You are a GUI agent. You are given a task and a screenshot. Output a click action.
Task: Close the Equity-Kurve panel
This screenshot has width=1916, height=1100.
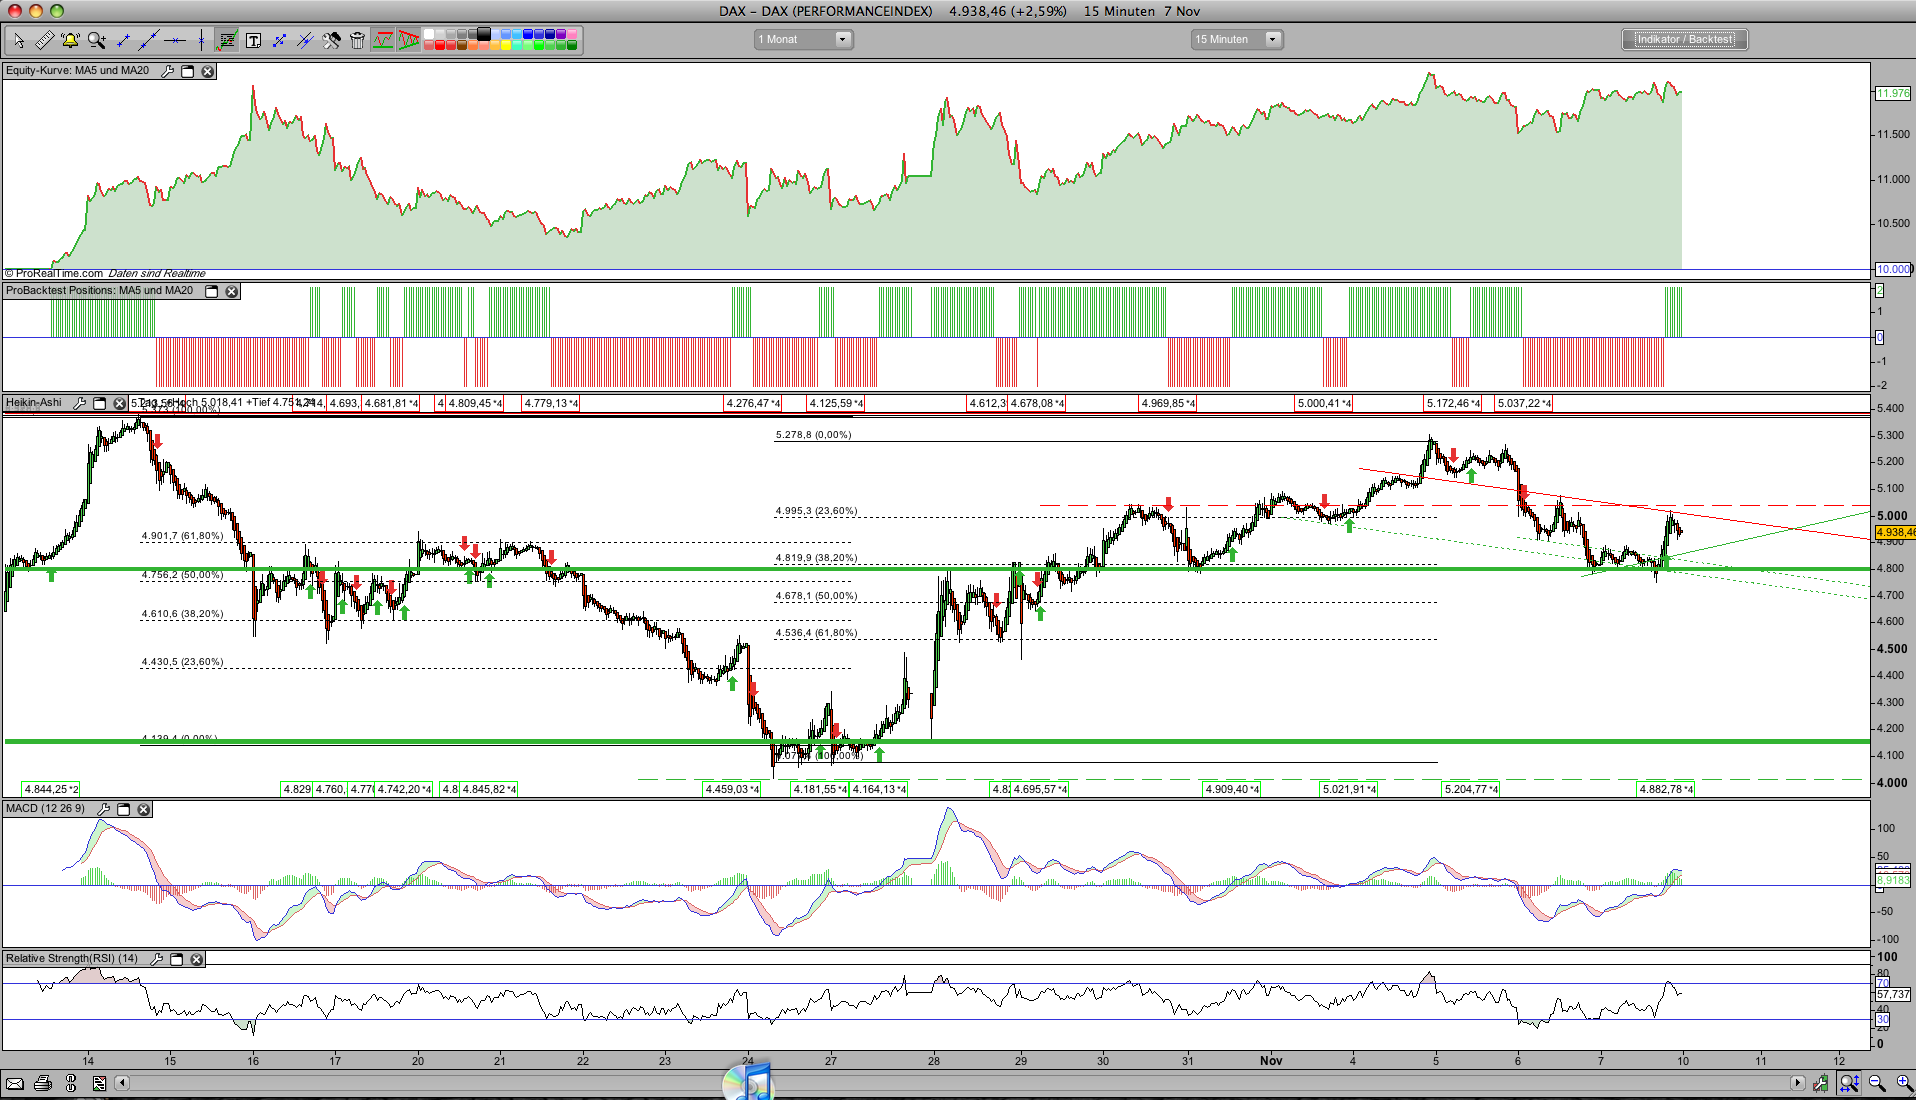point(208,71)
